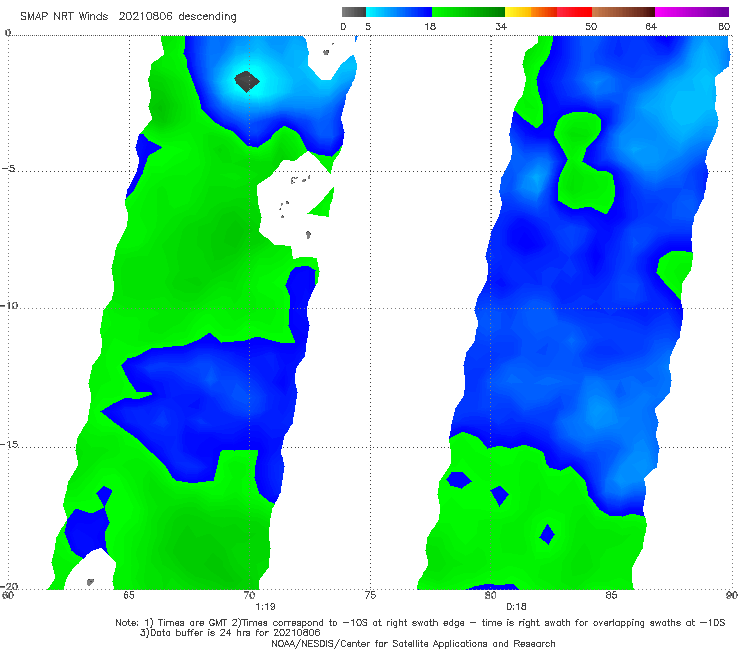Click the longitude axis label 65
The image size is (740, 650).
click(x=129, y=595)
